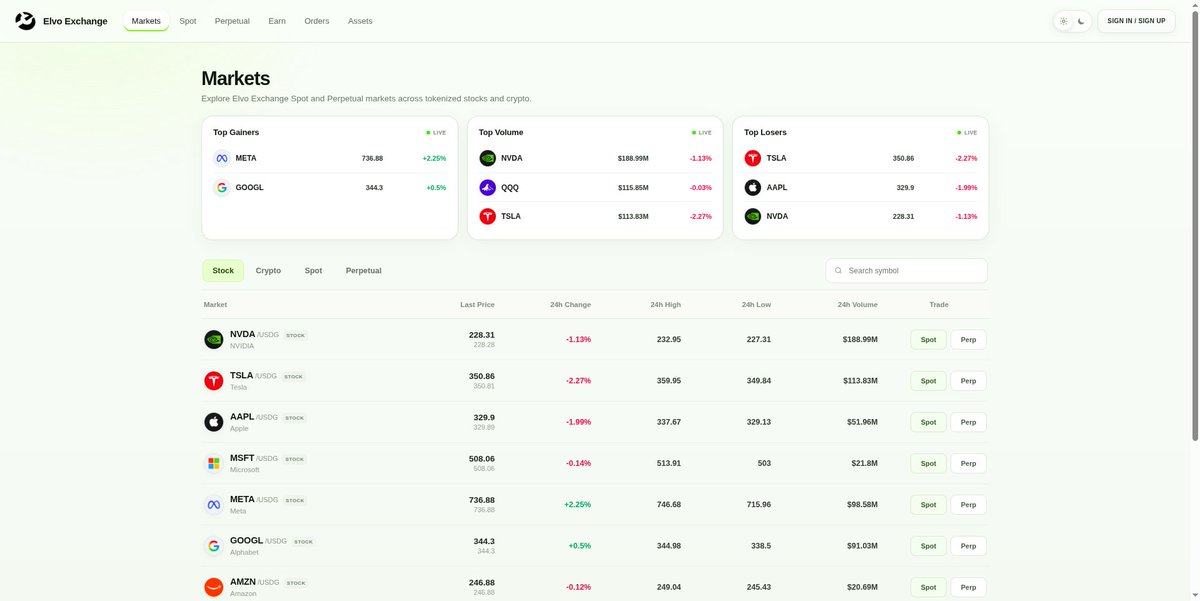Click the Search symbol input field
Image resolution: width=1200 pixels, height=601 pixels.
(906, 270)
